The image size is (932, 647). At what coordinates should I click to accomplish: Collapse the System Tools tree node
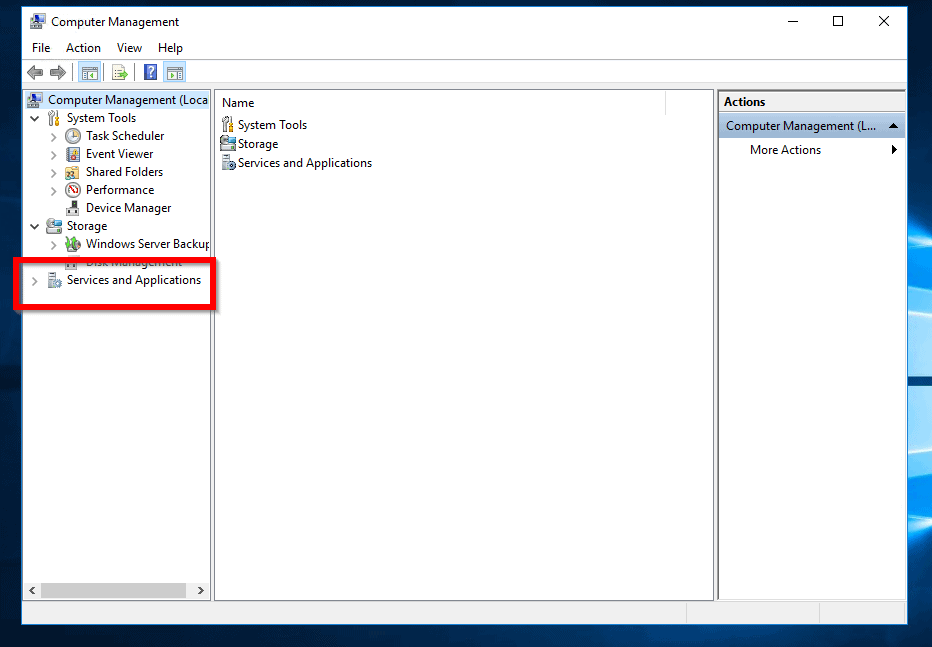[35, 118]
